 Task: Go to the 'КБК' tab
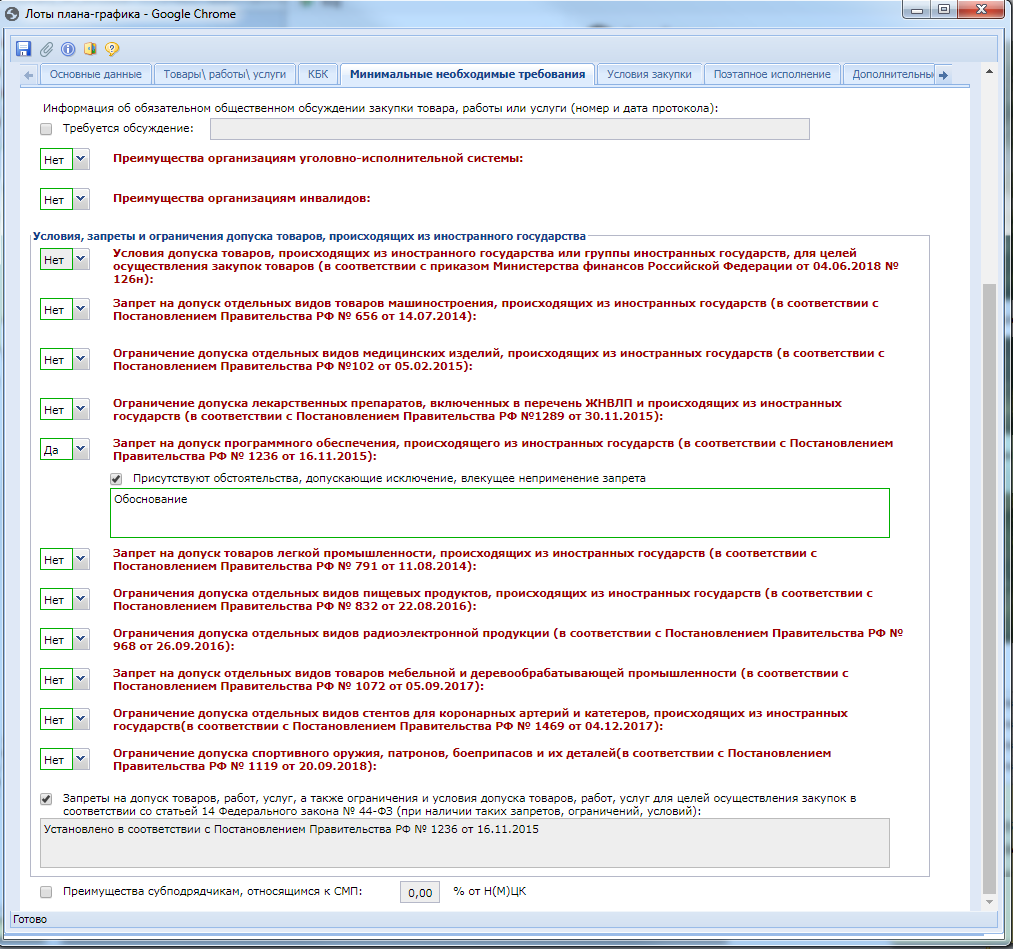[x=317, y=74]
